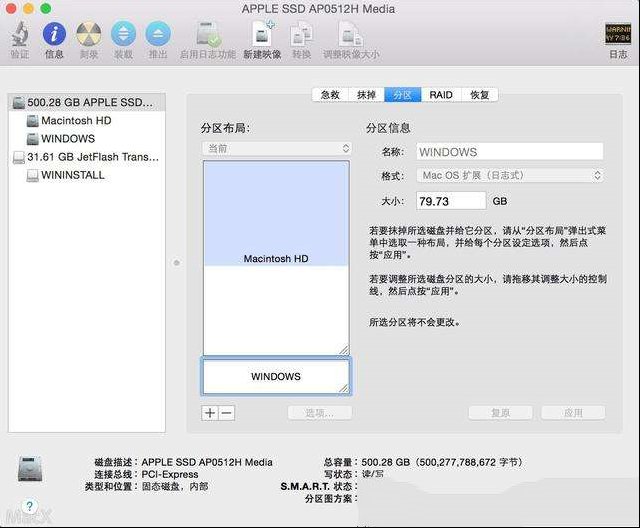Click the size field showing 79.73
The height and width of the screenshot is (528, 640).
(451, 201)
